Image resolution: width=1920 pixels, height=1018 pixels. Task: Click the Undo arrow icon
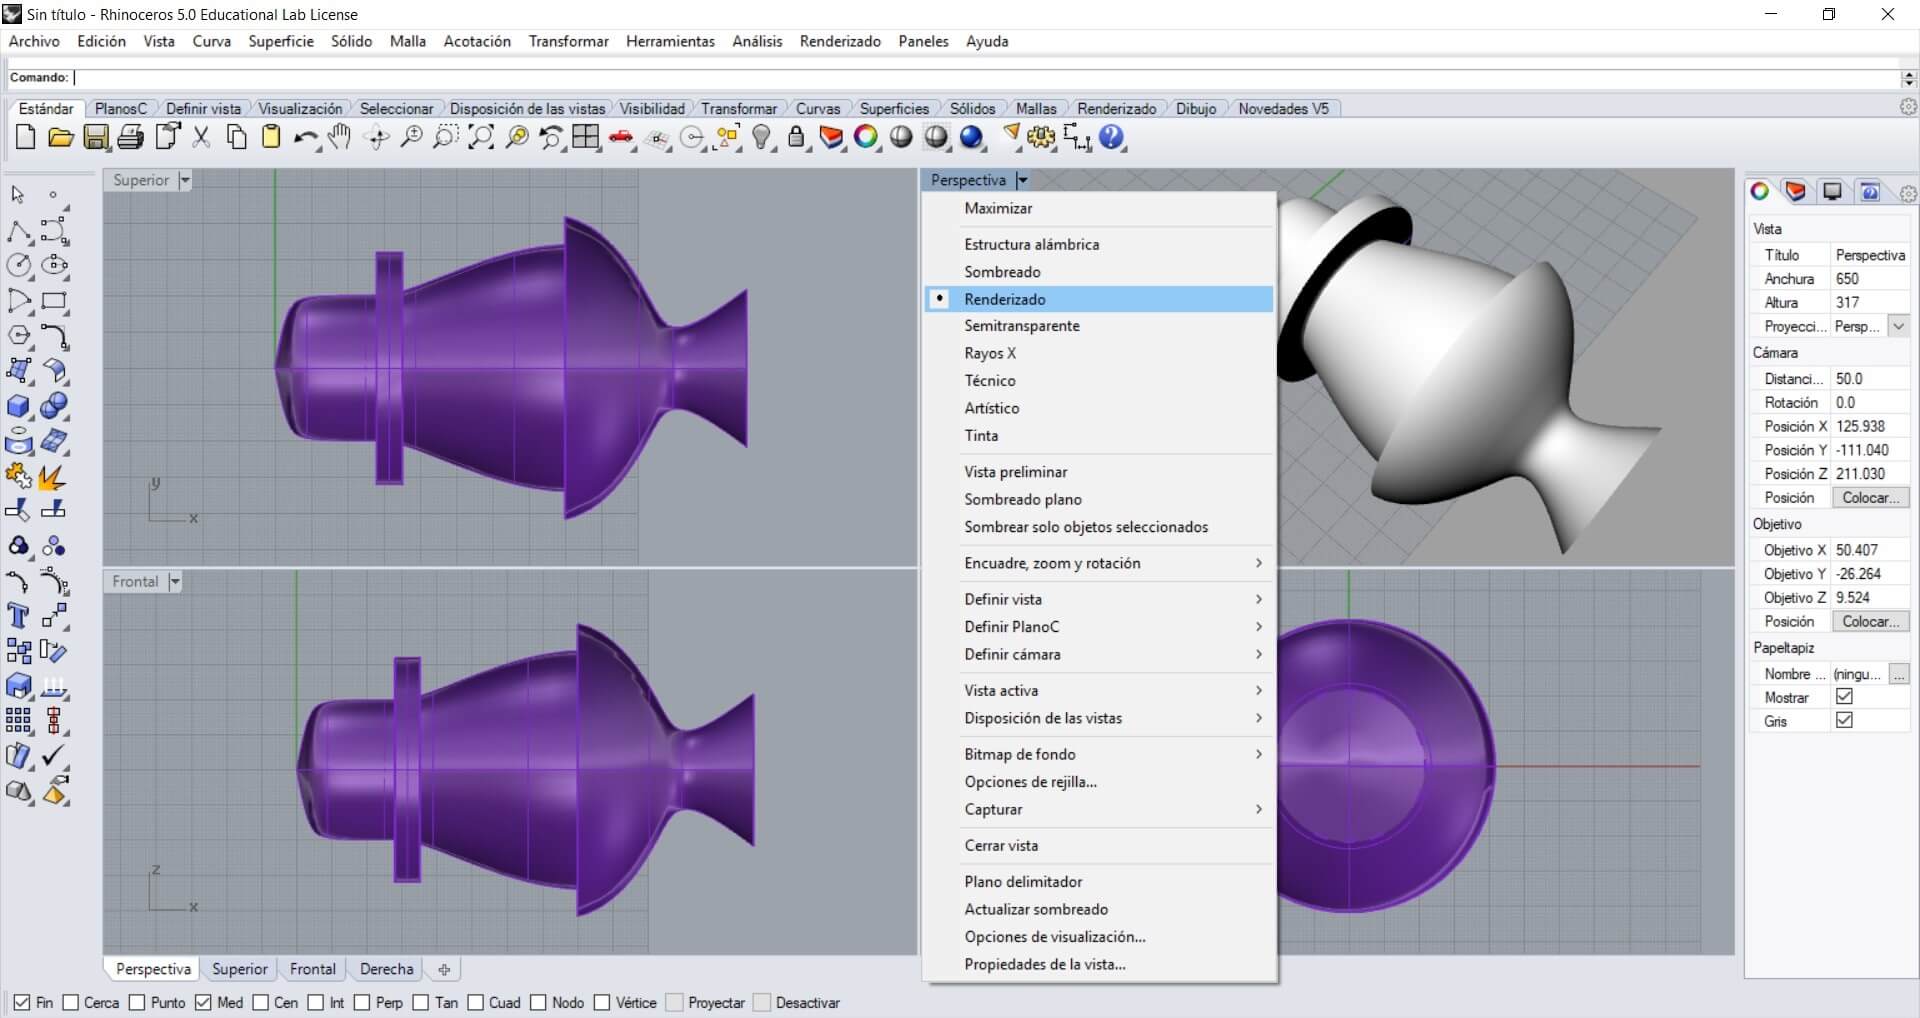coord(305,138)
